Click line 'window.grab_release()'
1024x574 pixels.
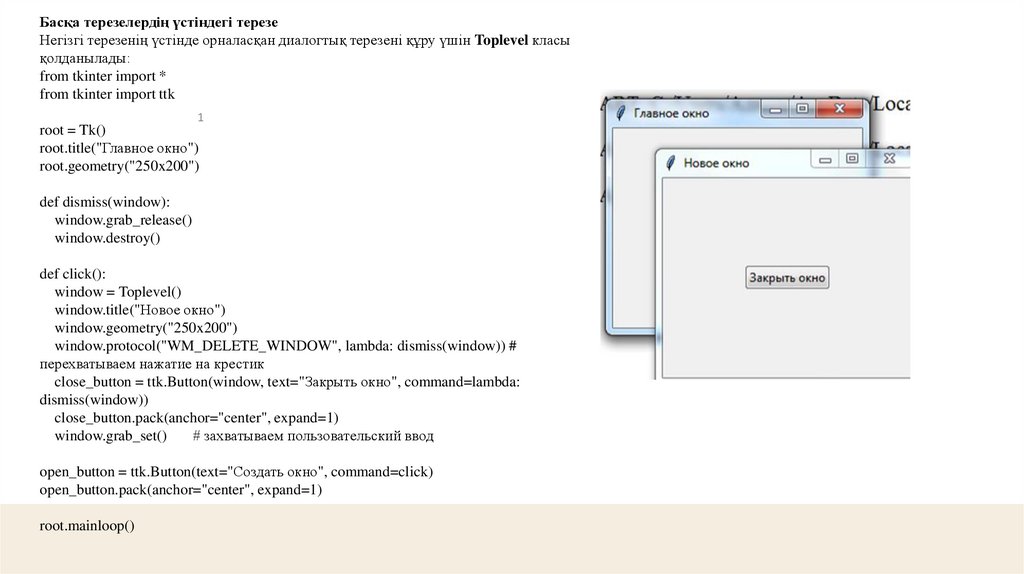123,220
